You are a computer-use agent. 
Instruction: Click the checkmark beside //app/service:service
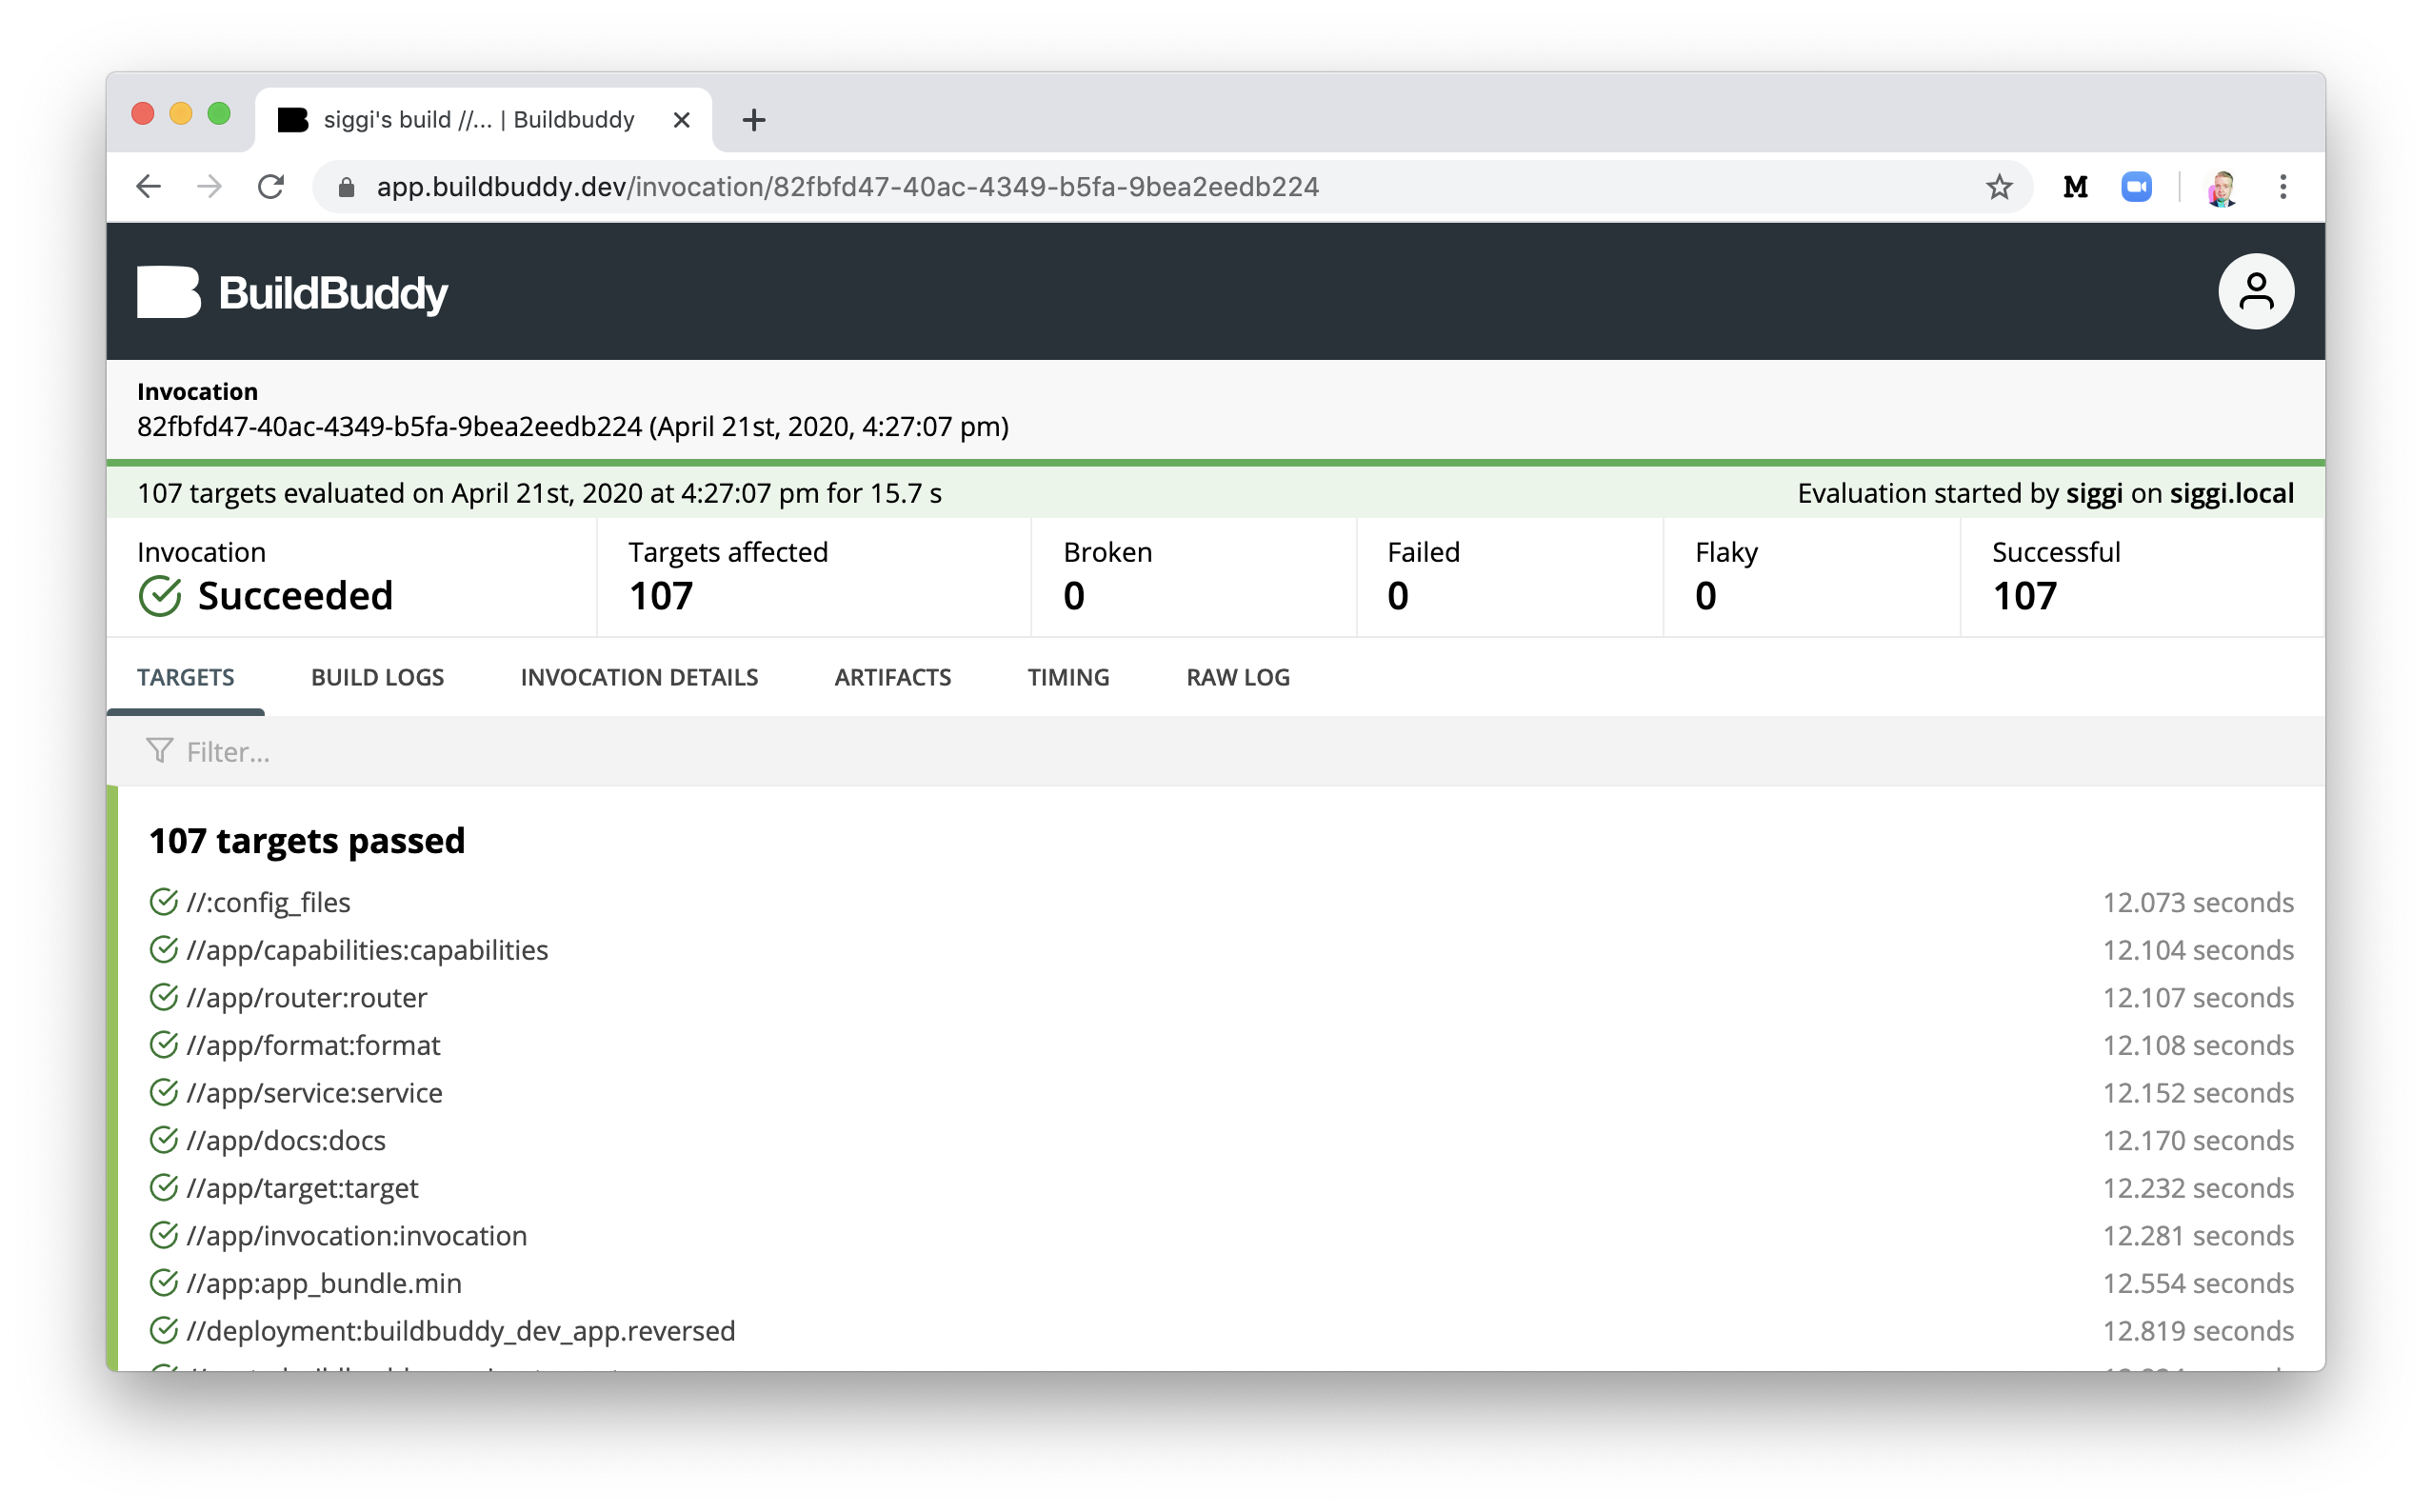pos(164,1093)
